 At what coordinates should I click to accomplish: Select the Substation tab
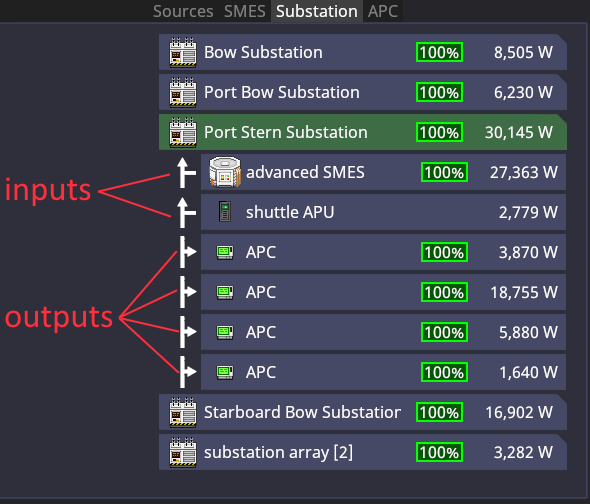point(317,11)
